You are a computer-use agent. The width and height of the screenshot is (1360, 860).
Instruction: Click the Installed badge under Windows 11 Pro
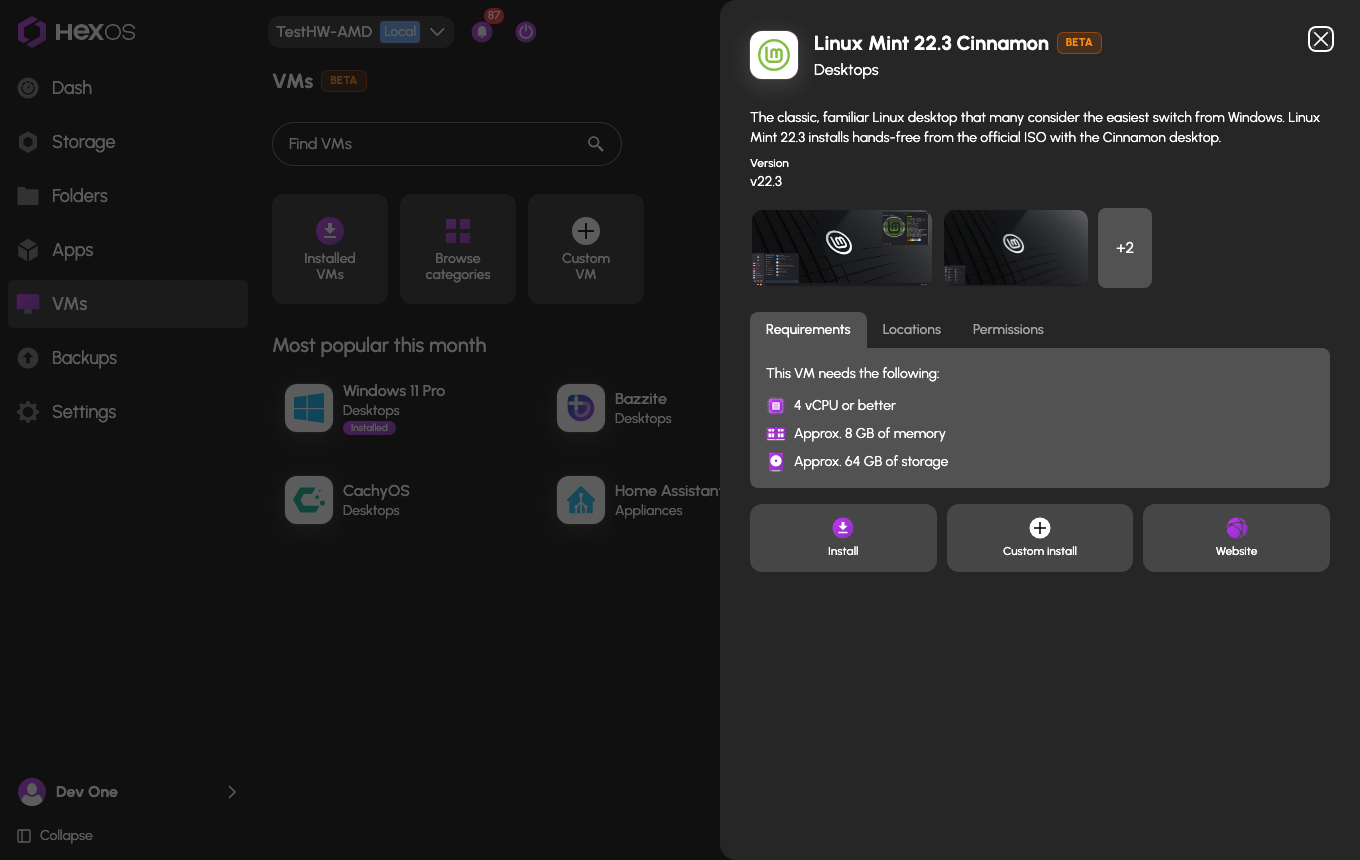369,428
